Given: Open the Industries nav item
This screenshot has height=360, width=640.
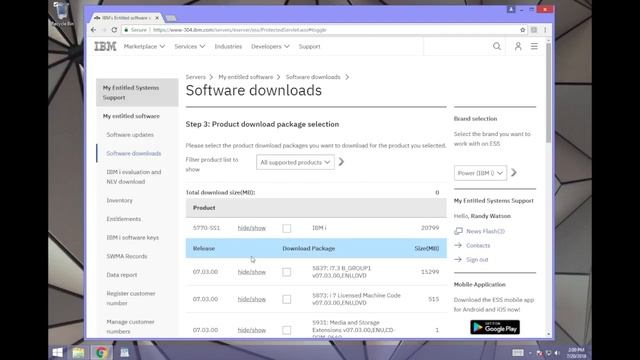Looking at the screenshot, I should (x=228, y=47).
